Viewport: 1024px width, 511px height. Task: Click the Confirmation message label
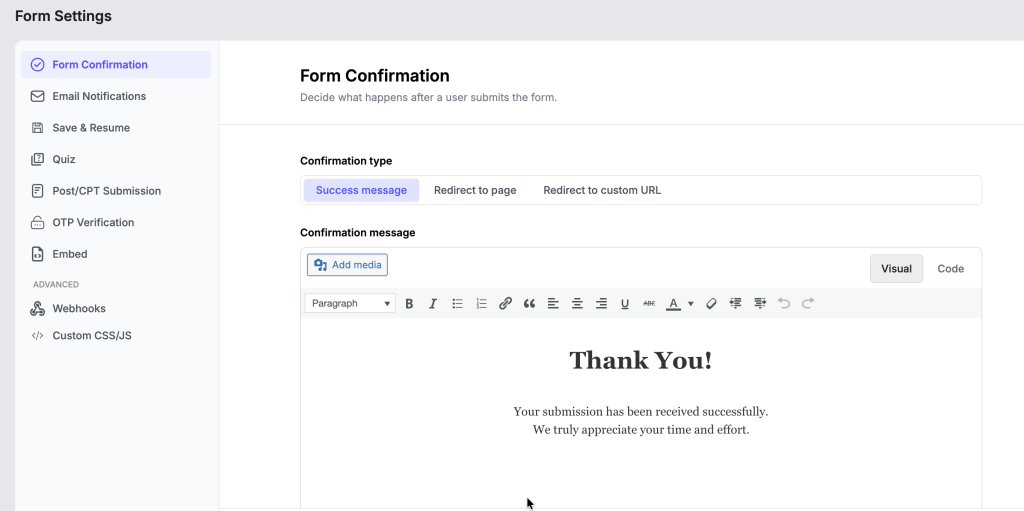click(x=358, y=233)
